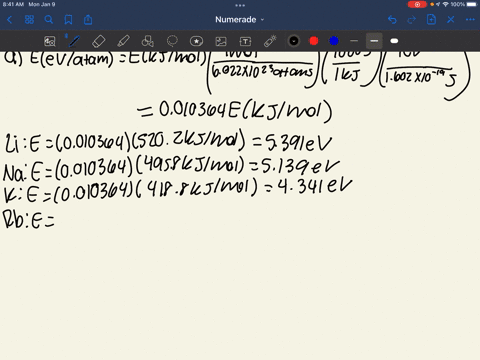Select the Eraser tool
The image size is (480, 360).
click(x=98, y=41)
